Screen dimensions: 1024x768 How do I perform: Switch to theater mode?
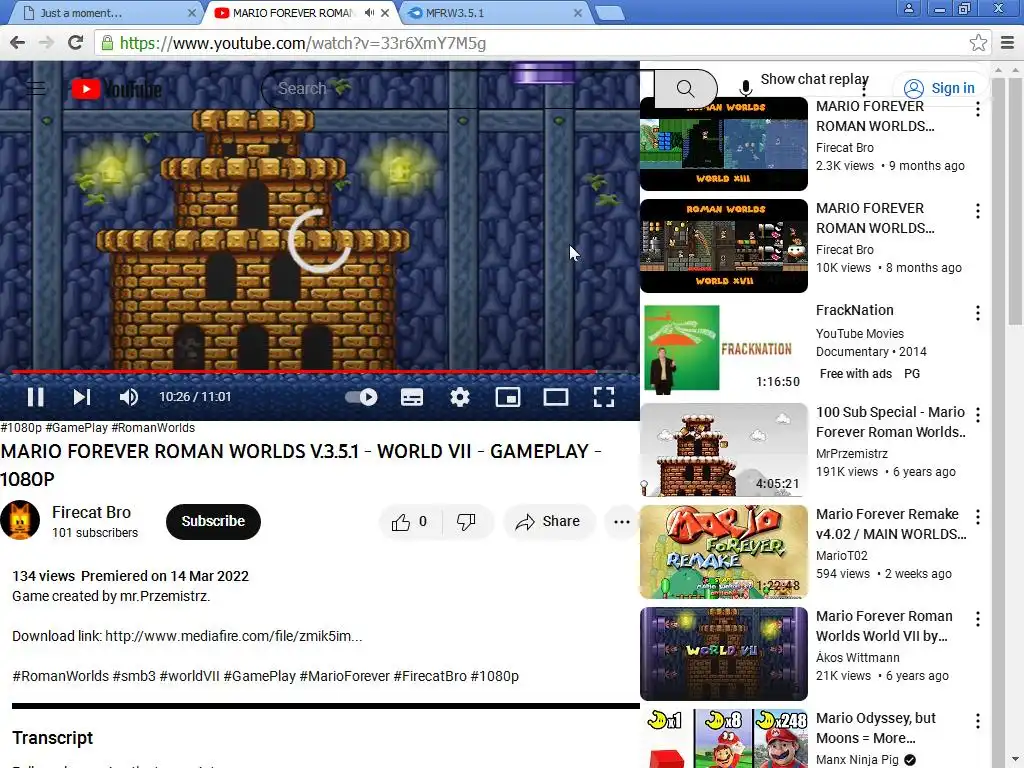(556, 397)
